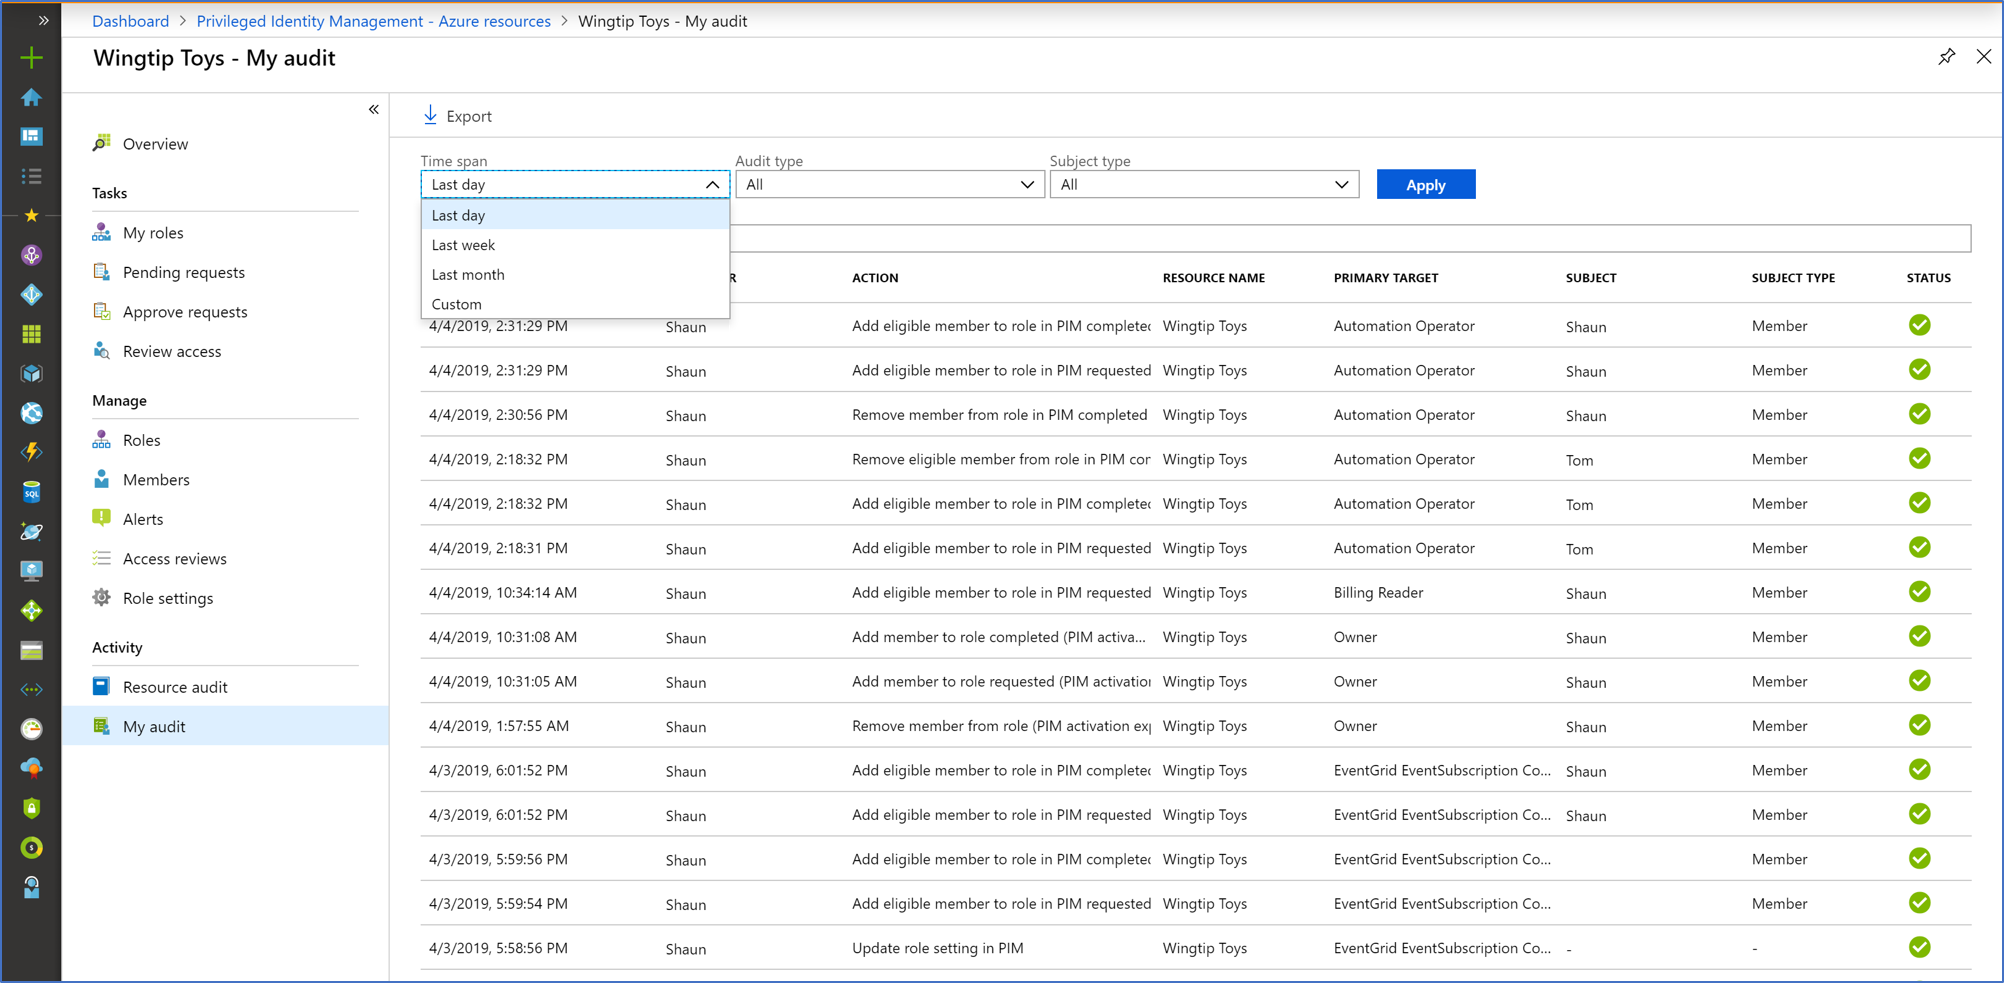Pin this blade with the pin icon
The height and width of the screenshot is (983, 2004).
click(x=1946, y=57)
